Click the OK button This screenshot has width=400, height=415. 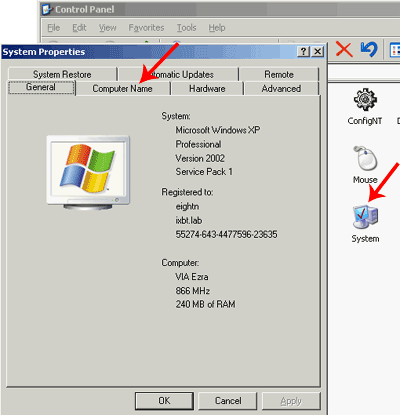164,401
